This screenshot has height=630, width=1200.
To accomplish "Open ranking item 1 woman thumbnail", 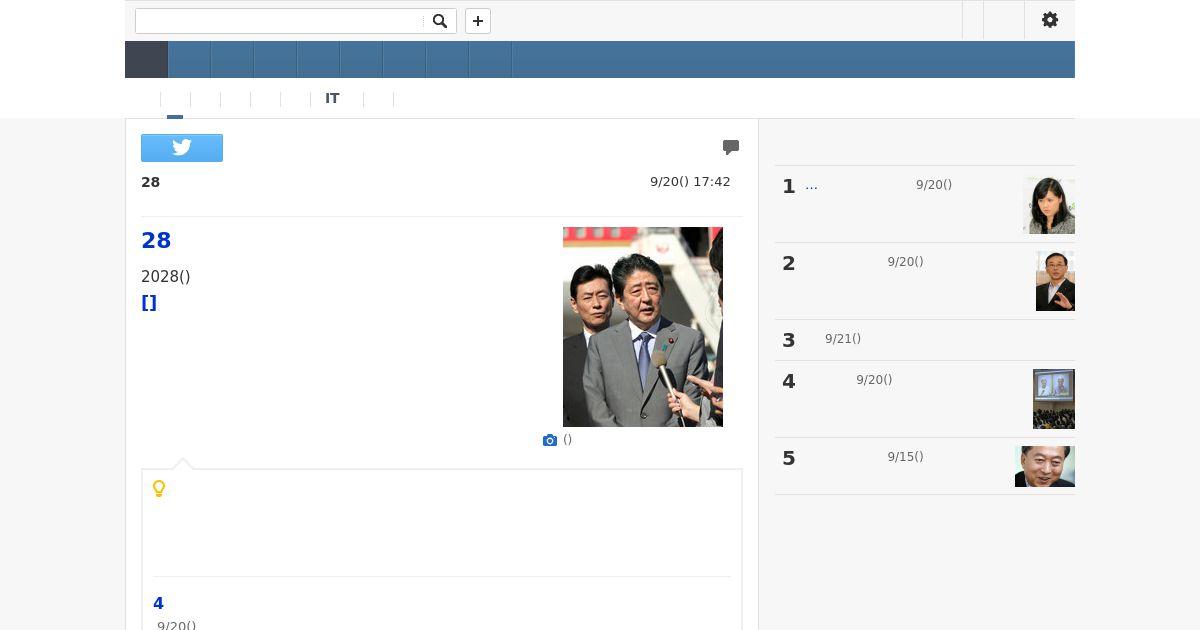I will click(1049, 205).
